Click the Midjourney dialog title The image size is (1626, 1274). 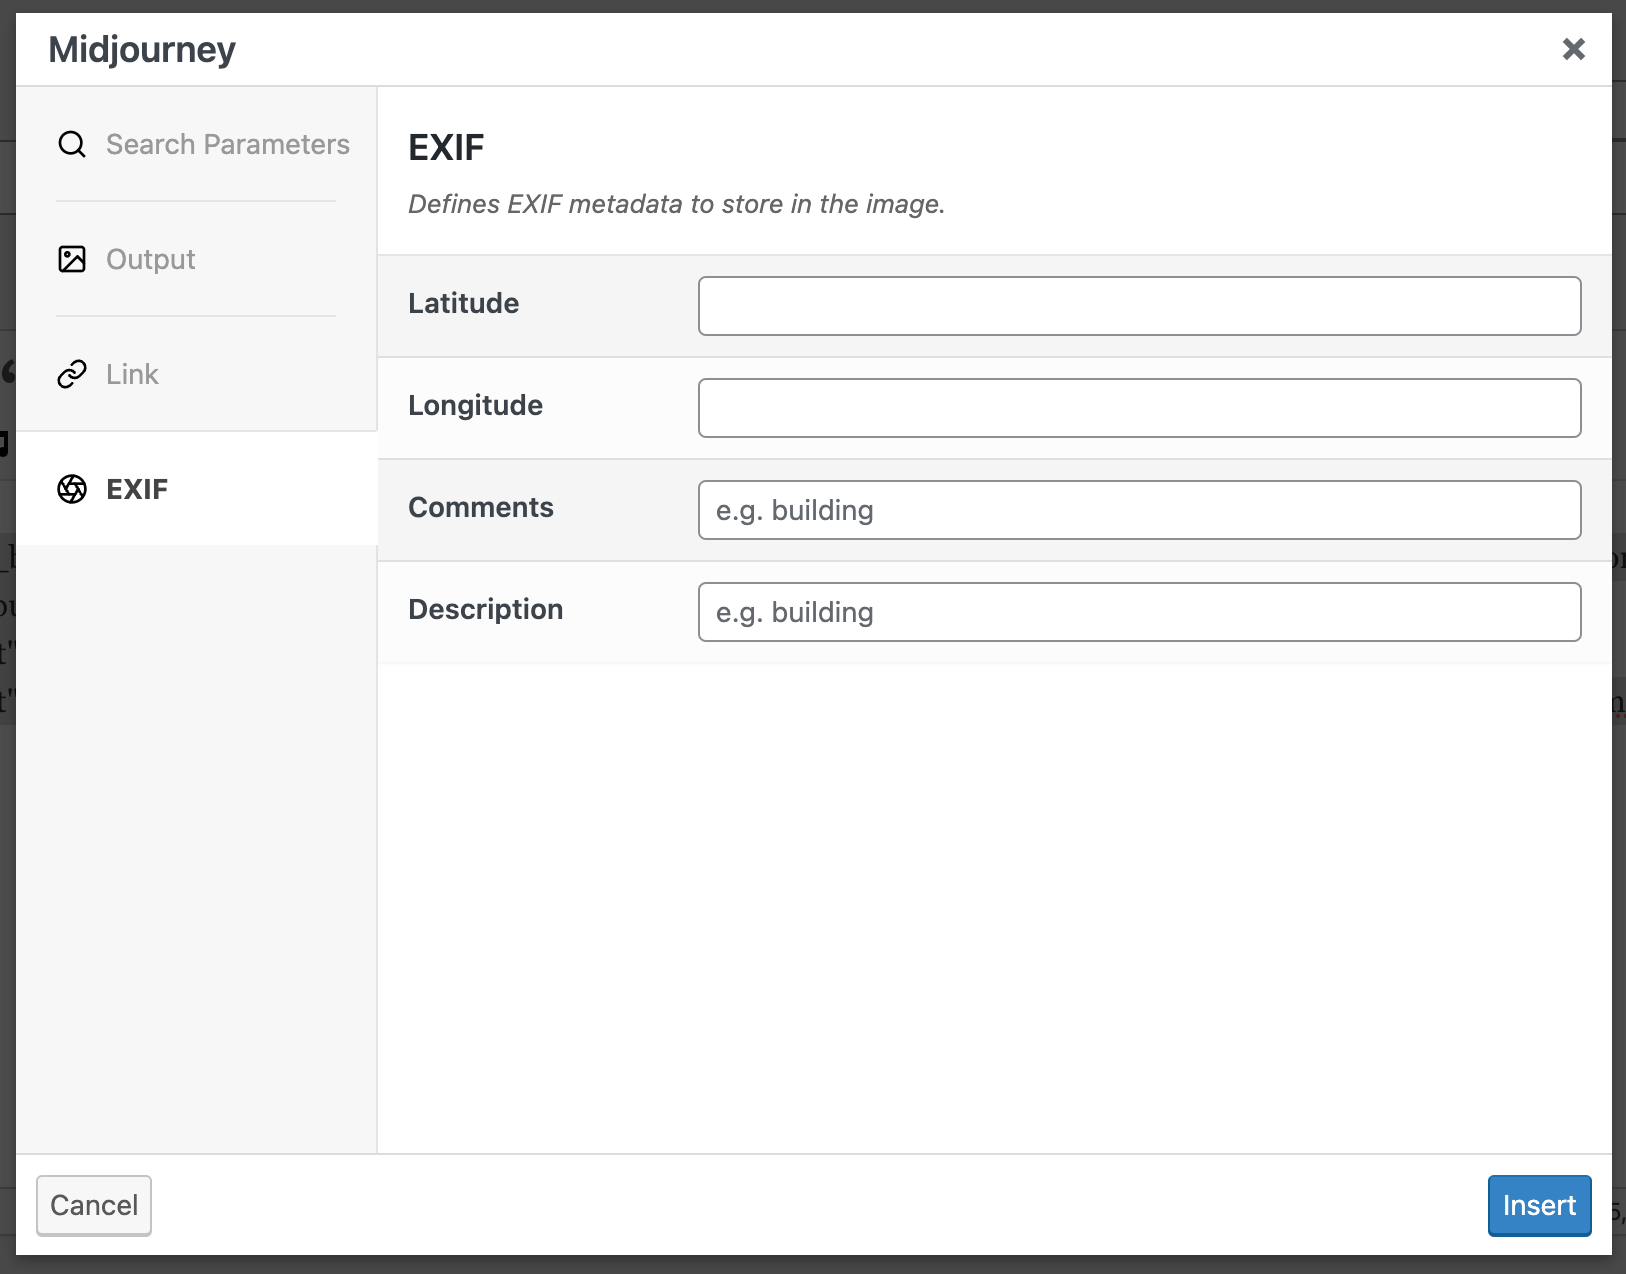[x=142, y=49]
